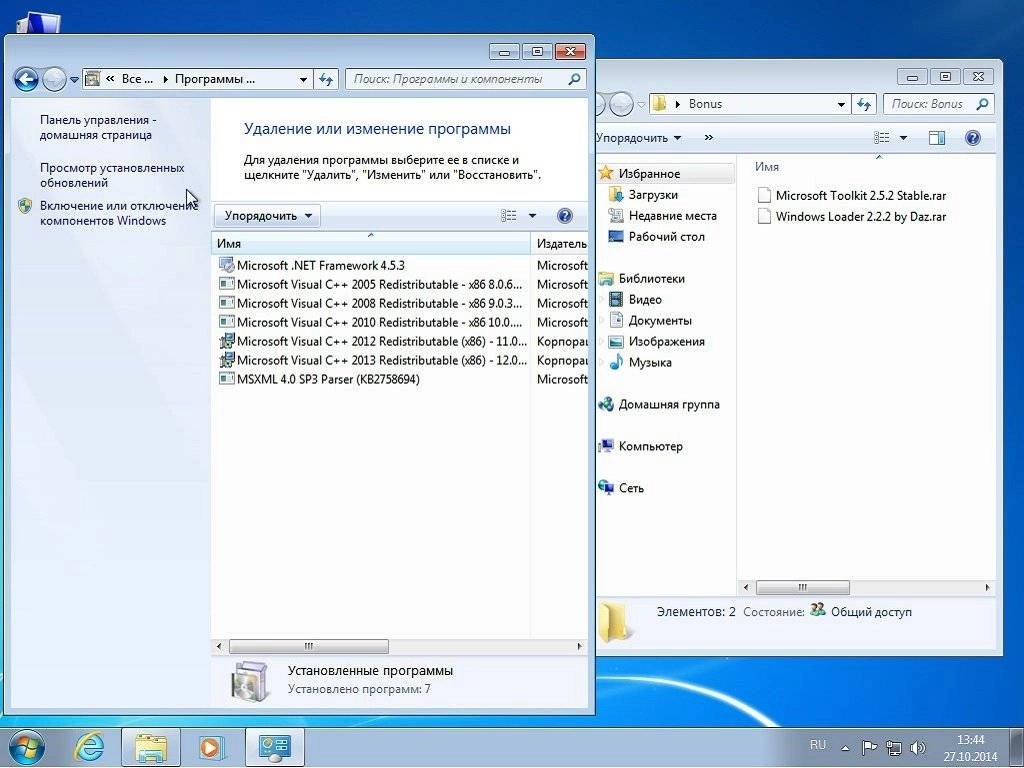Refresh the Programs and Features address bar
This screenshot has height=768, width=1024.
click(x=326, y=80)
